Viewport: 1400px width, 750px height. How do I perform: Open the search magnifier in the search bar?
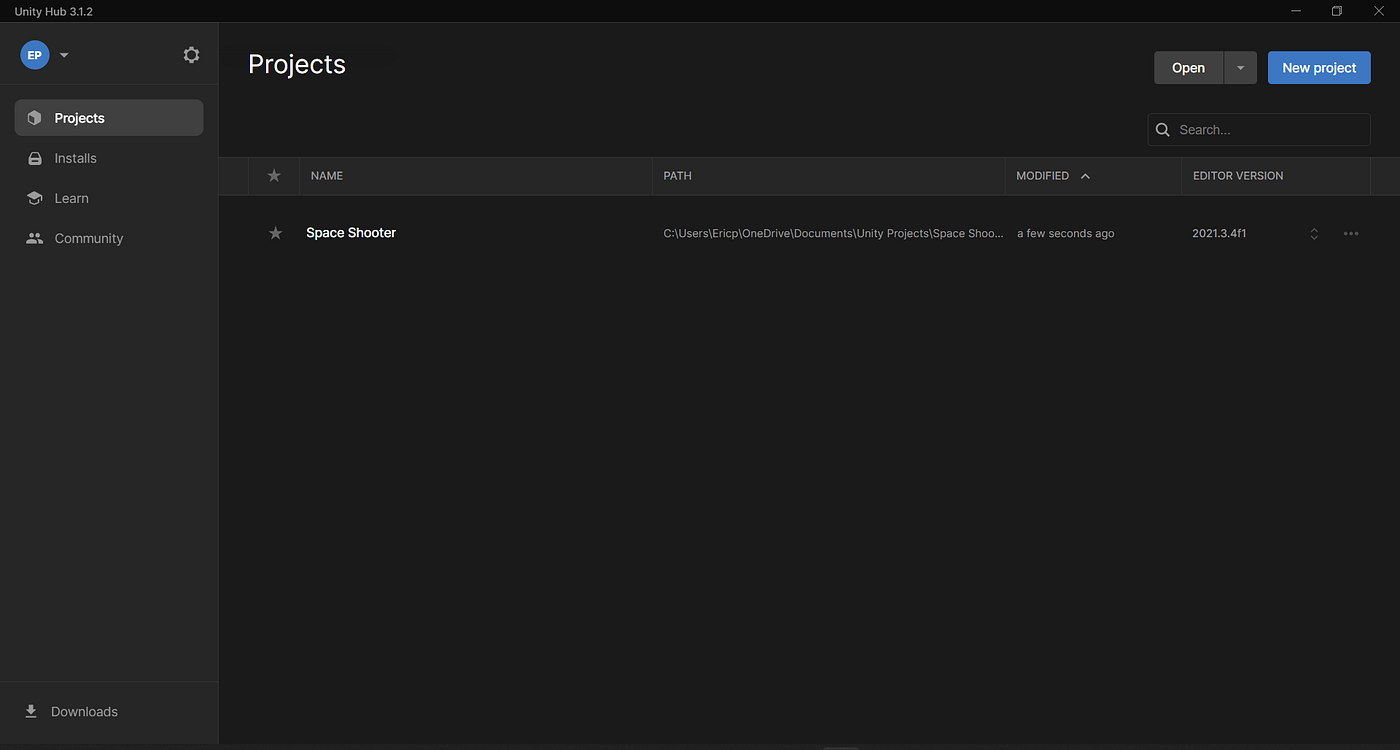pos(1162,129)
